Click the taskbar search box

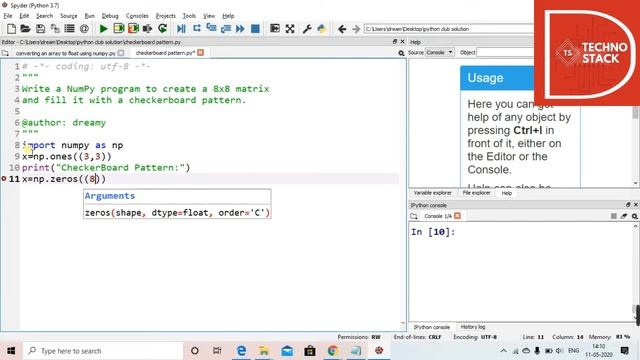pos(103,351)
